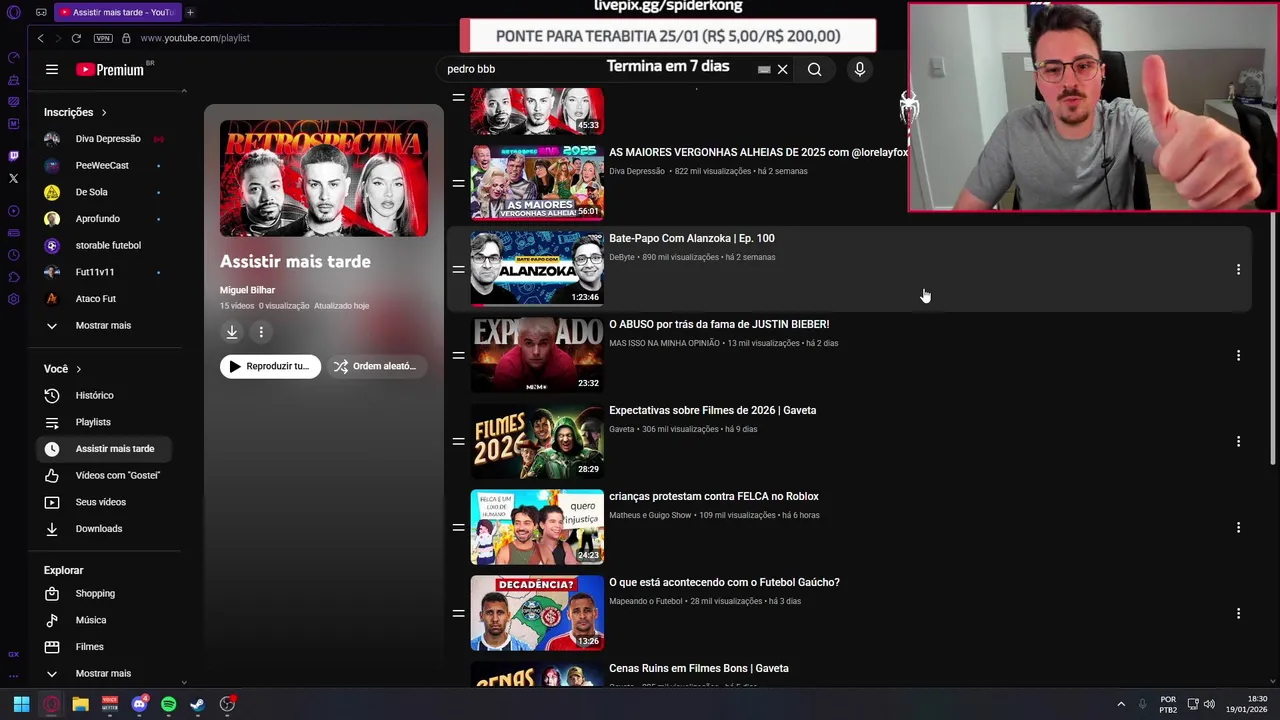Viewport: 1280px width, 720px height.
Task: Expand the Inscrições section chevron
Action: [x=103, y=112]
